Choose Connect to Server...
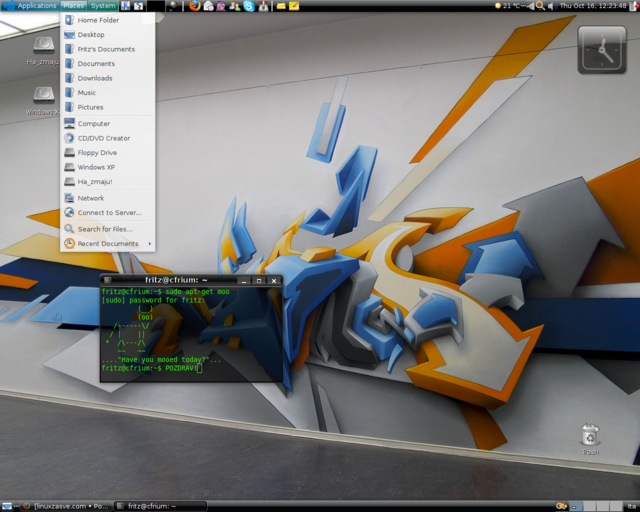This screenshot has width=640, height=512. coord(108,212)
